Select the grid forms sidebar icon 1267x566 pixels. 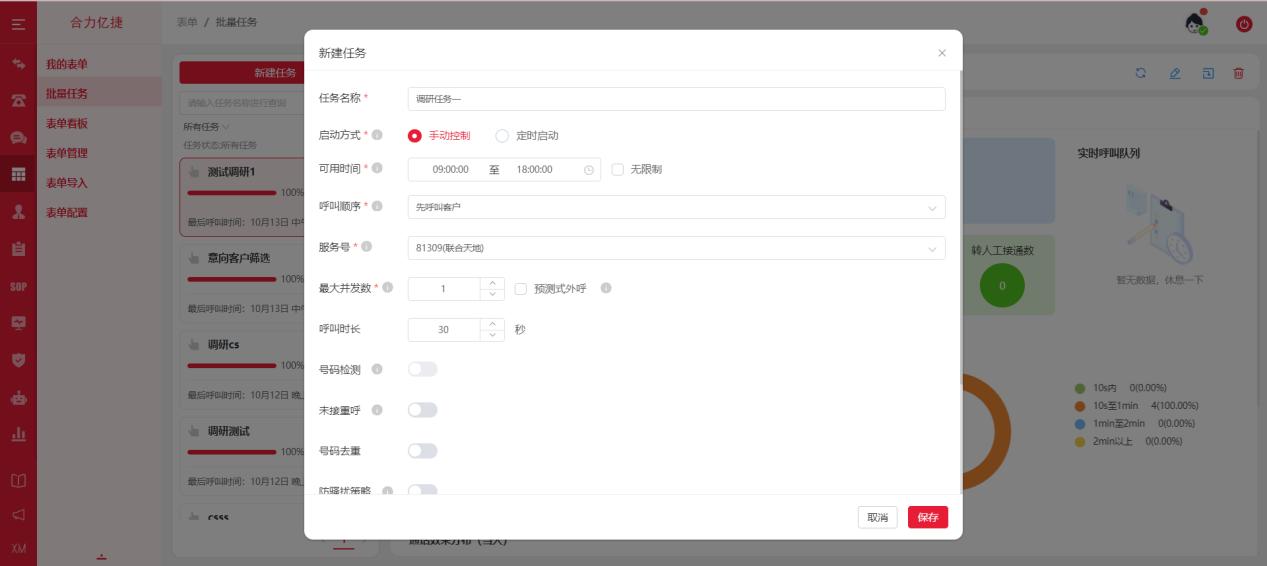pos(18,174)
